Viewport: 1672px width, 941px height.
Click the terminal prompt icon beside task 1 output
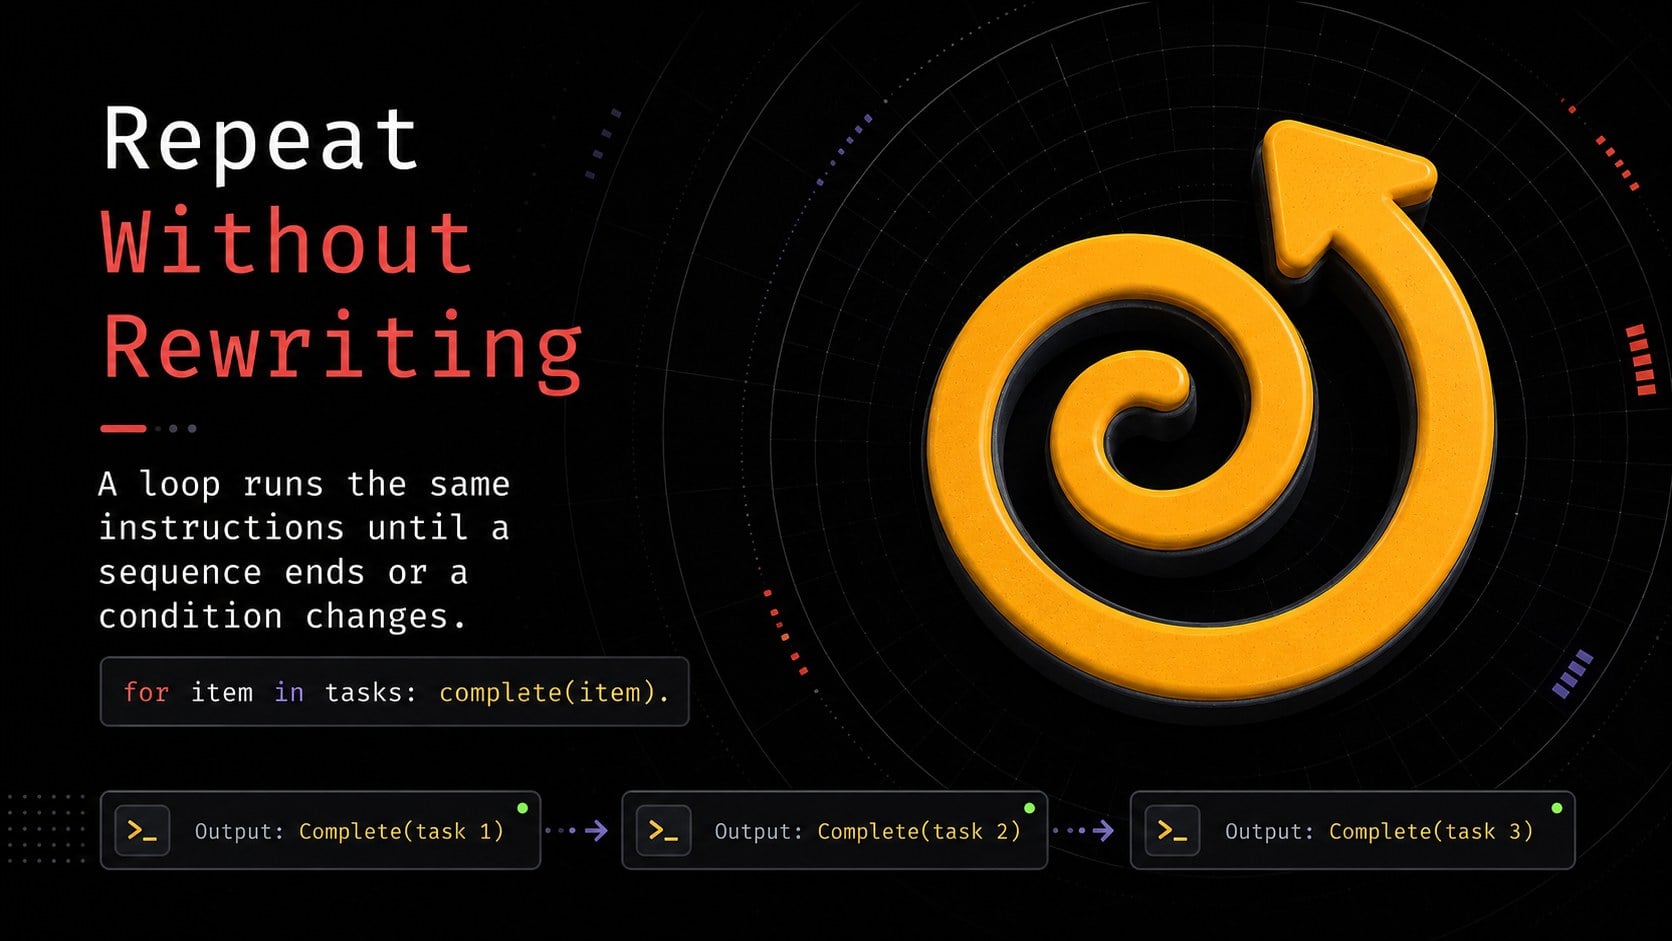[x=142, y=831]
